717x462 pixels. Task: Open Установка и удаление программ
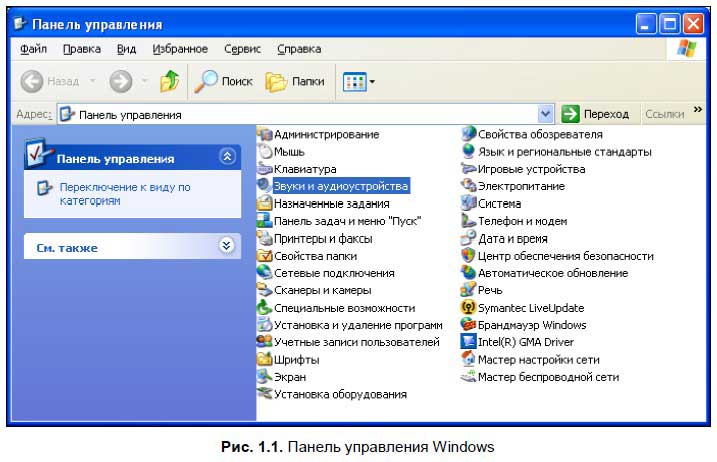point(357,325)
